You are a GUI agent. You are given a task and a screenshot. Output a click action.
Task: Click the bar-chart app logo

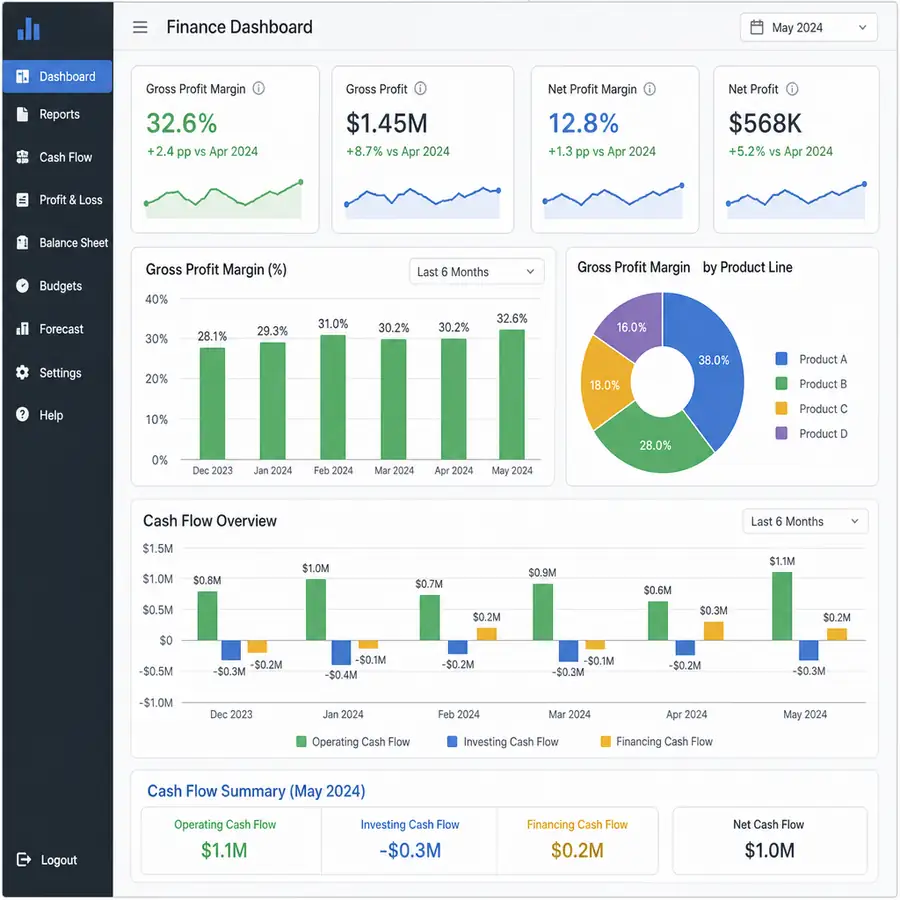29,29
